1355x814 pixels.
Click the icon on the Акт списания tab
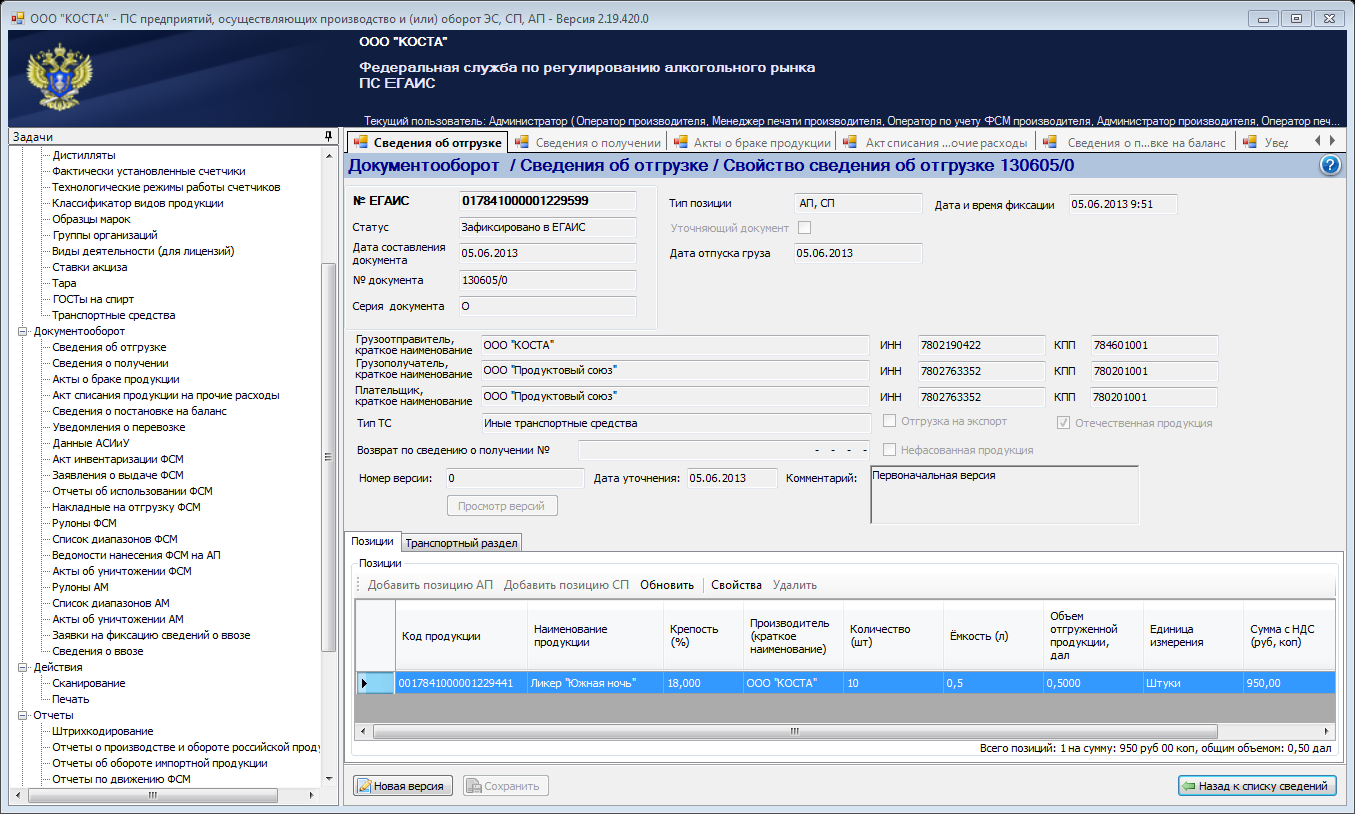[x=851, y=142]
